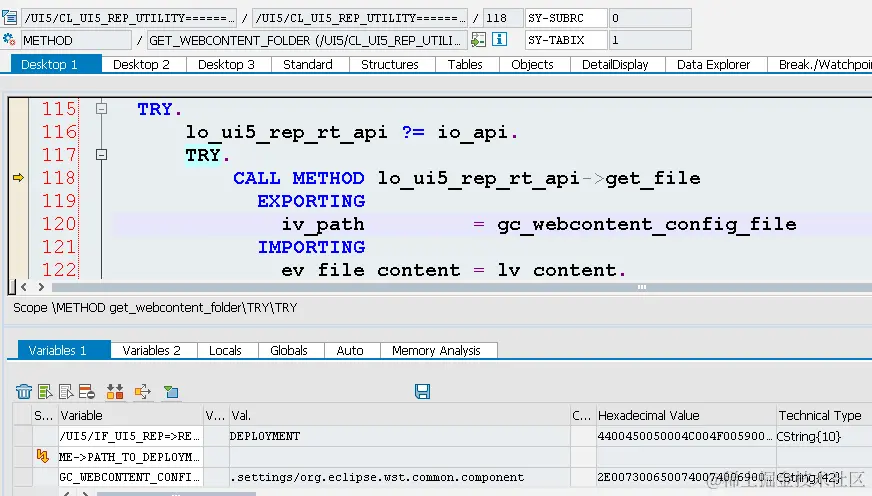Click the SY-TABIX label field
The width and height of the screenshot is (872, 496).
(x=566, y=40)
